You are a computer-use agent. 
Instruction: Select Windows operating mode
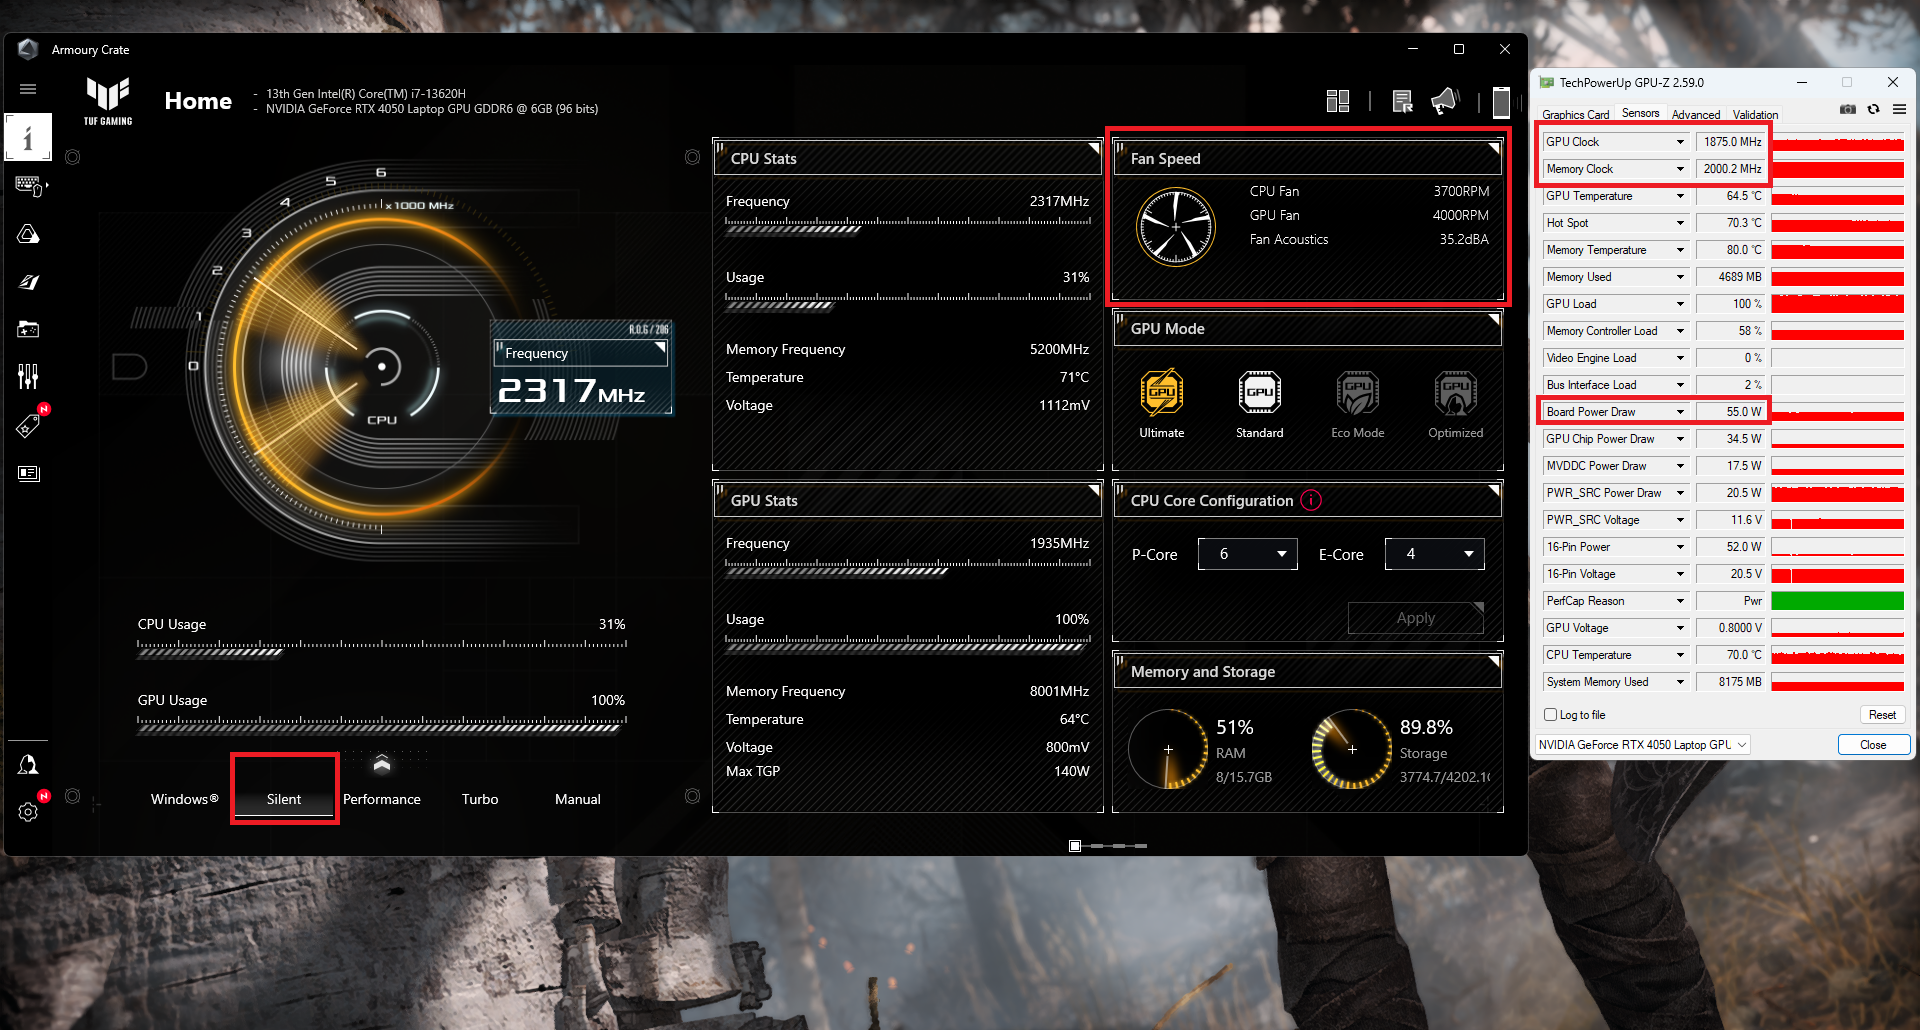185,799
